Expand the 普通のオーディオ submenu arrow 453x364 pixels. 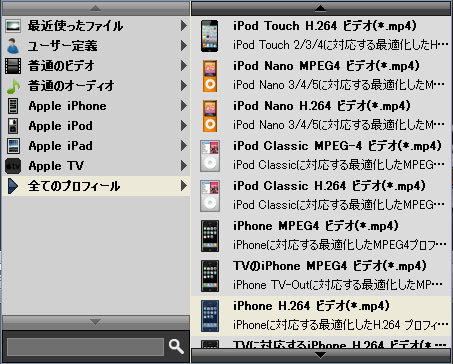(184, 86)
